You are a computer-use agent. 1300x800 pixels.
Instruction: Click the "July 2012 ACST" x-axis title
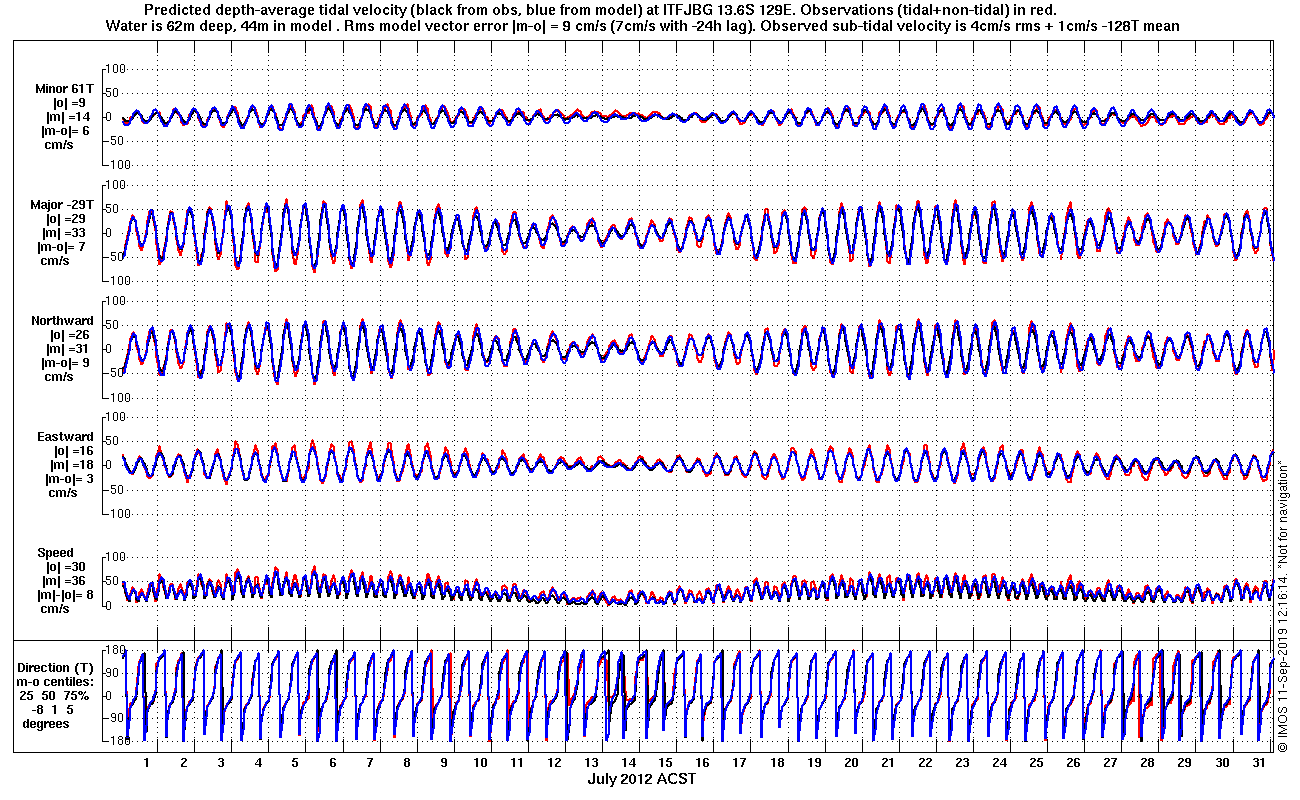(x=642, y=779)
